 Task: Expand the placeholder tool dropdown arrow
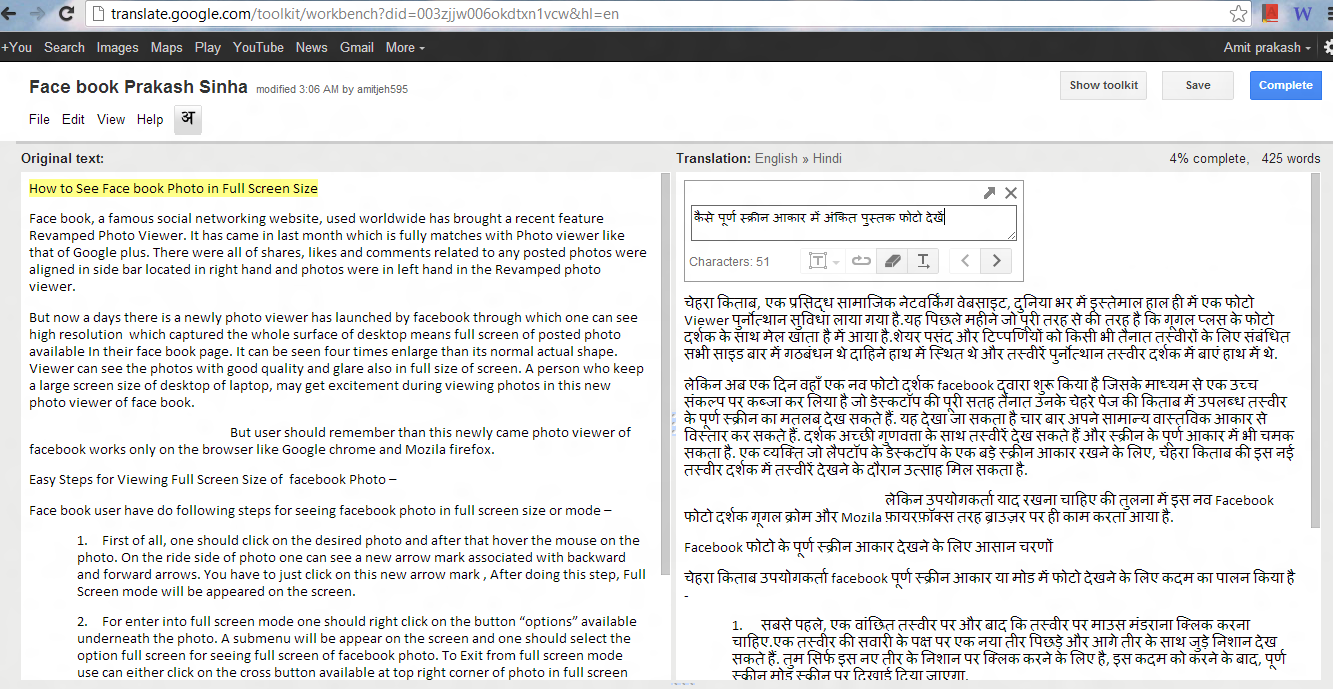pos(836,261)
